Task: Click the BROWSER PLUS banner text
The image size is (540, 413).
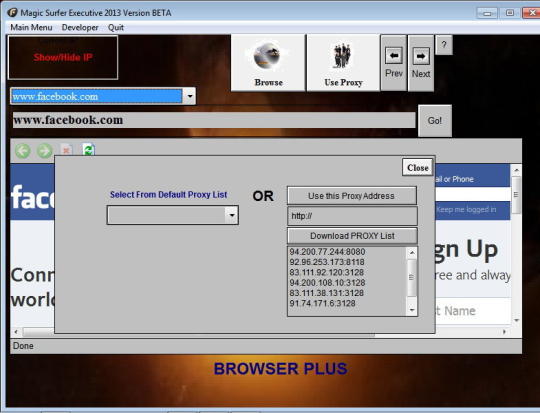Action: click(x=280, y=369)
